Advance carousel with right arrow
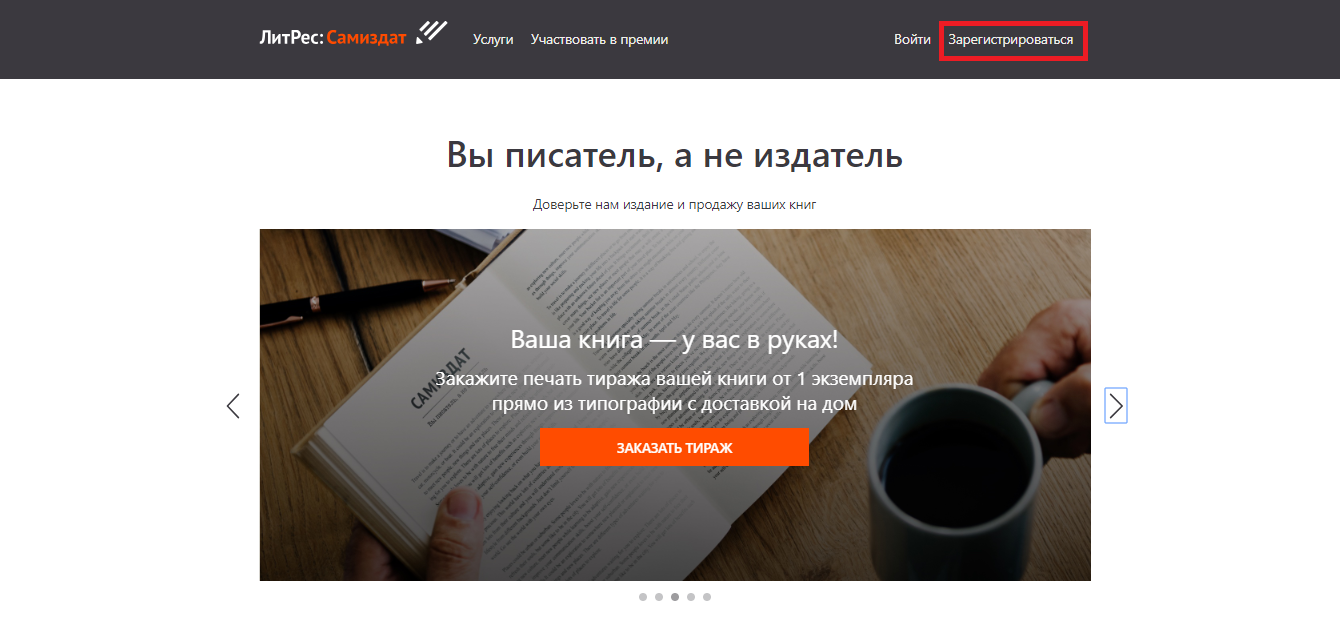This screenshot has height=618, width=1340. pos(1116,405)
